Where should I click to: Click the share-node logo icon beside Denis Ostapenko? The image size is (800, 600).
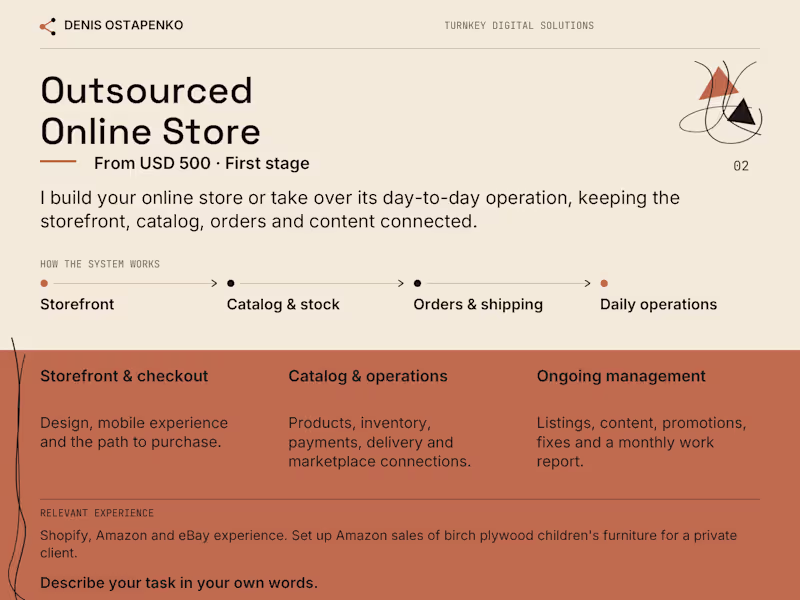pos(47,27)
